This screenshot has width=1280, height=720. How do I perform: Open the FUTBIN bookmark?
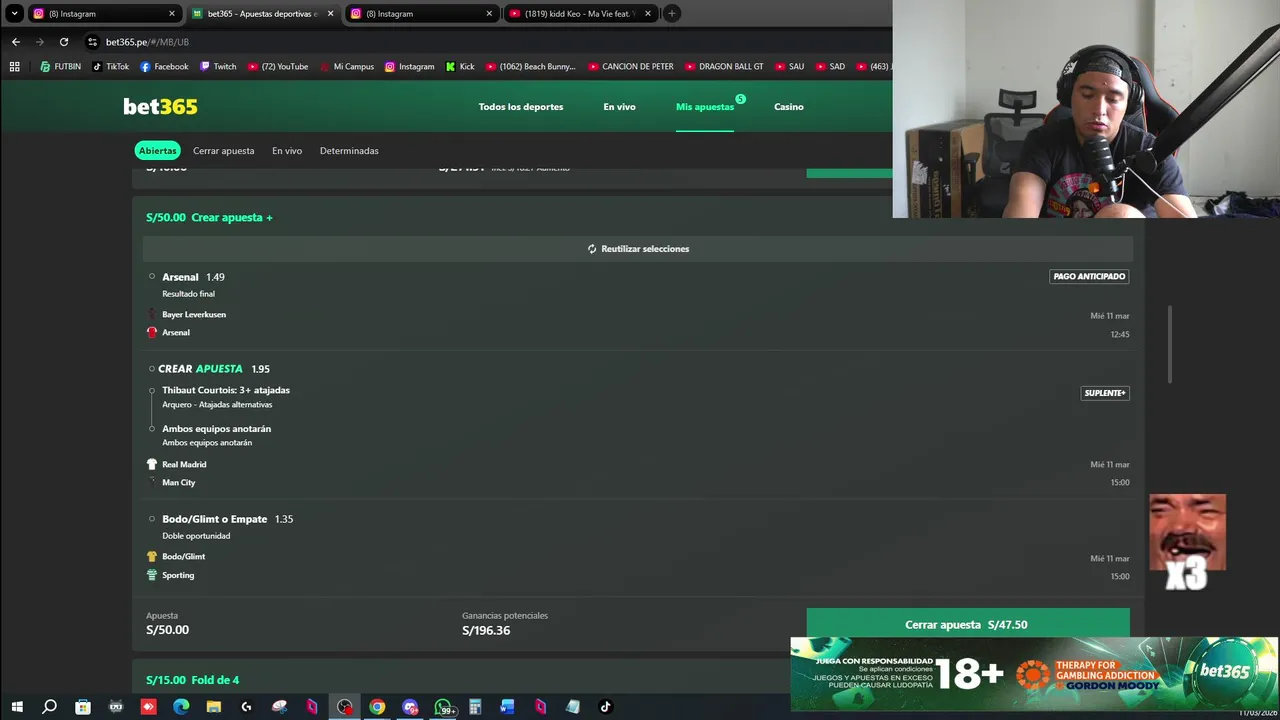61,67
